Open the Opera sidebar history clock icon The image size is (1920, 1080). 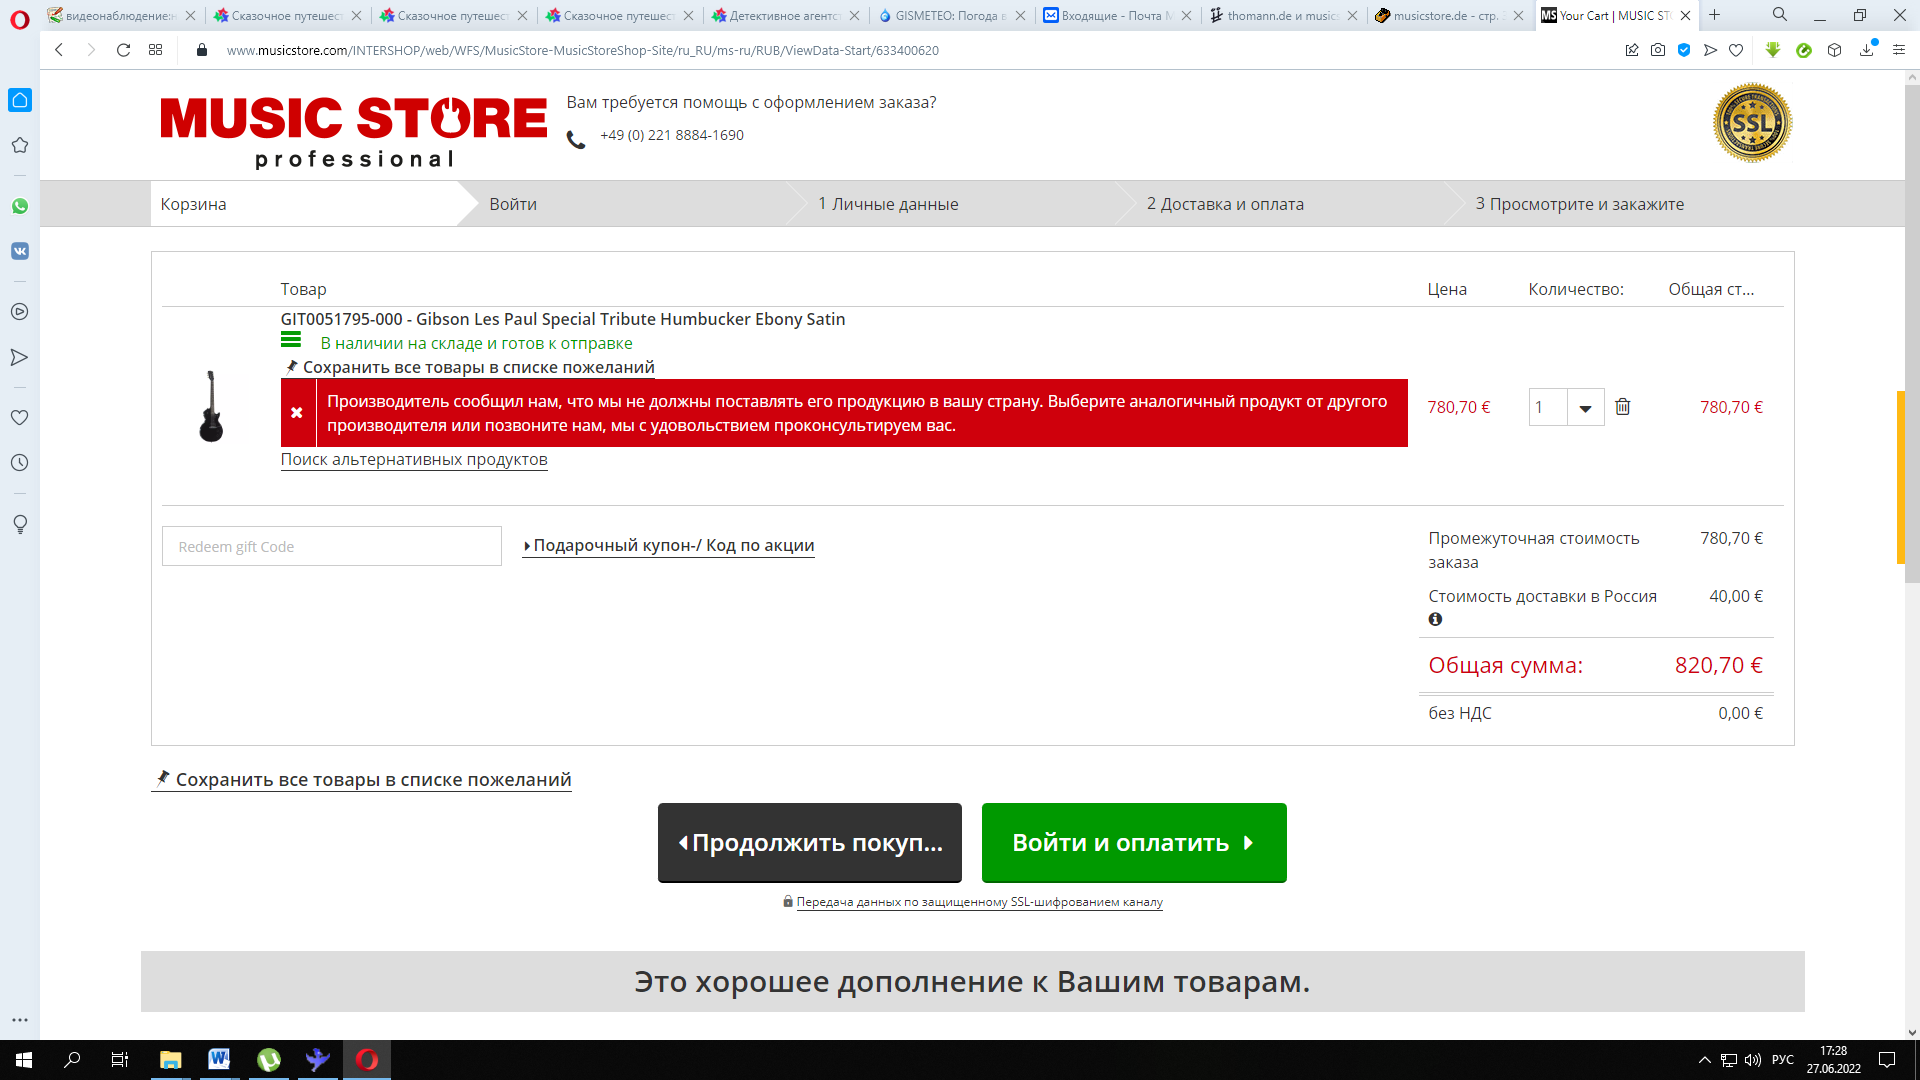[x=20, y=463]
